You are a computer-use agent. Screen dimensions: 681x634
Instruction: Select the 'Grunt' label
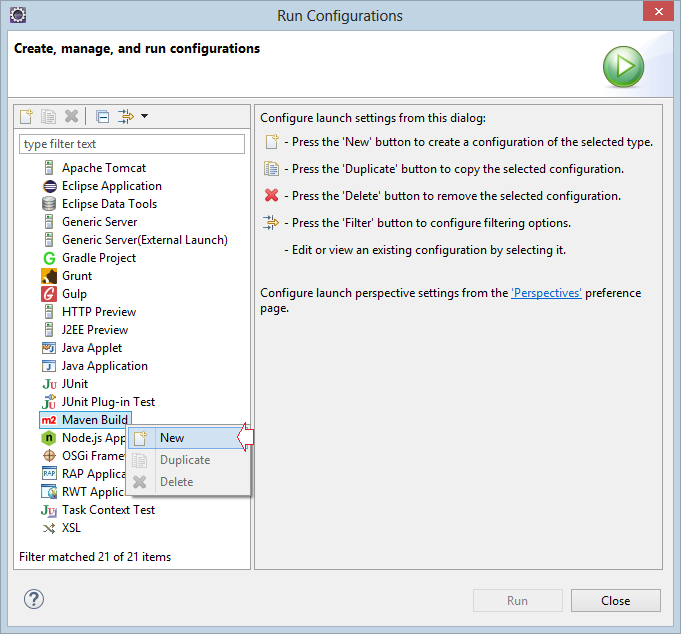[77, 276]
